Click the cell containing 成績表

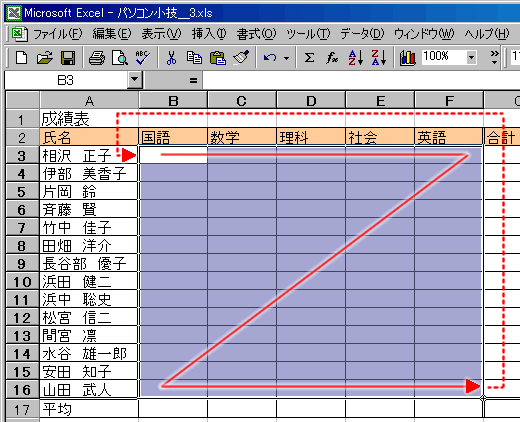[x=89, y=119]
